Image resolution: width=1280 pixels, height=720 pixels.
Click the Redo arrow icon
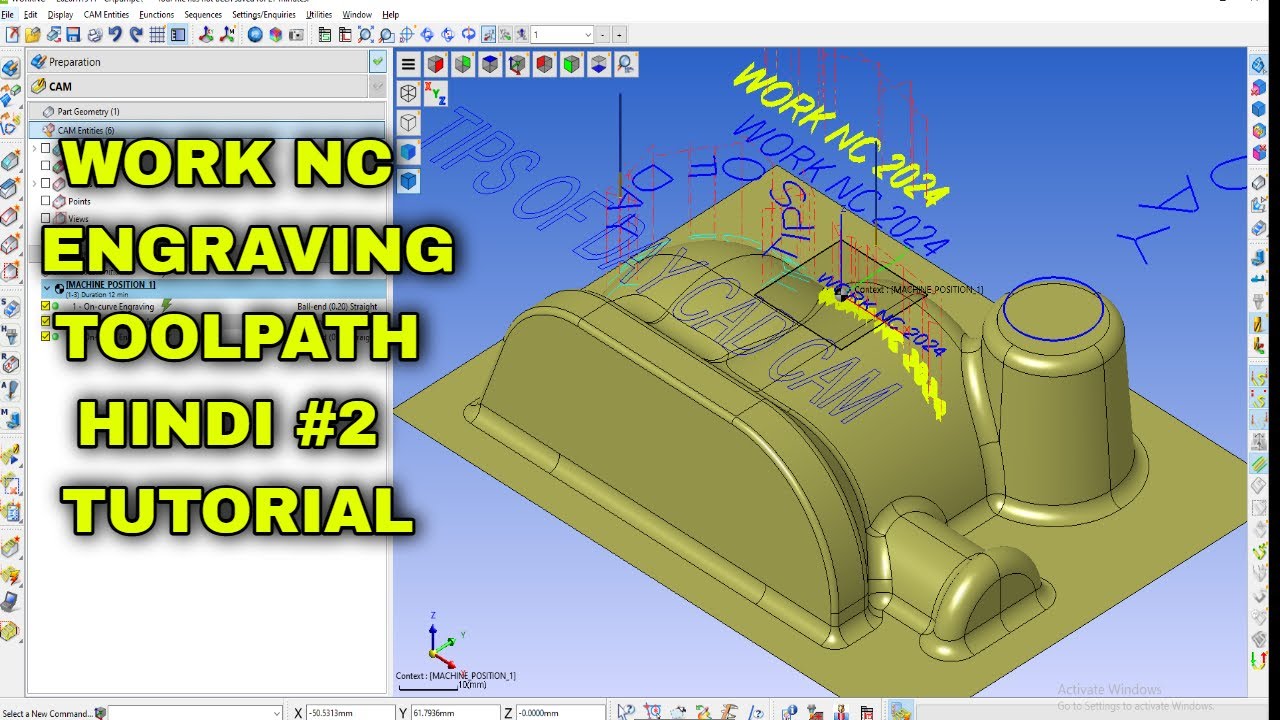tap(135, 34)
